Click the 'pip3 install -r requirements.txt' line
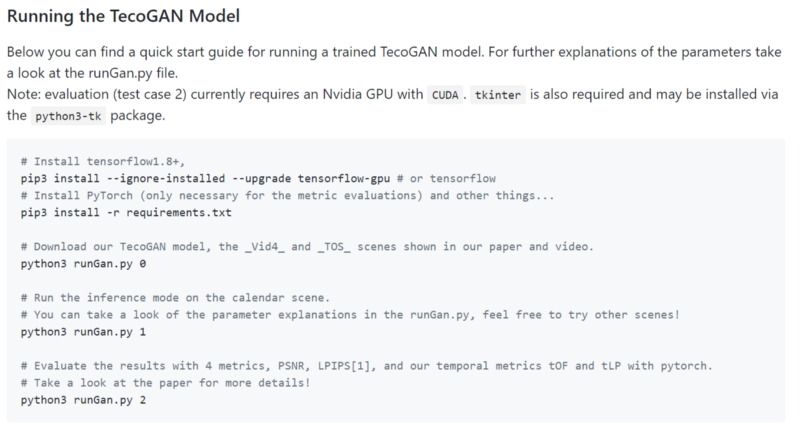Viewport: 800px width, 431px height. tap(126, 213)
